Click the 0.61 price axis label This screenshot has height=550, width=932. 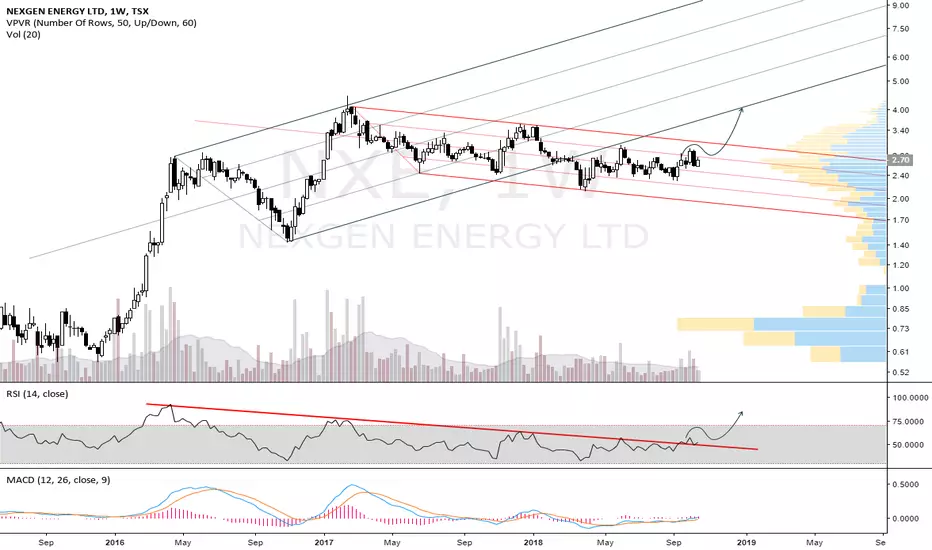coord(900,352)
